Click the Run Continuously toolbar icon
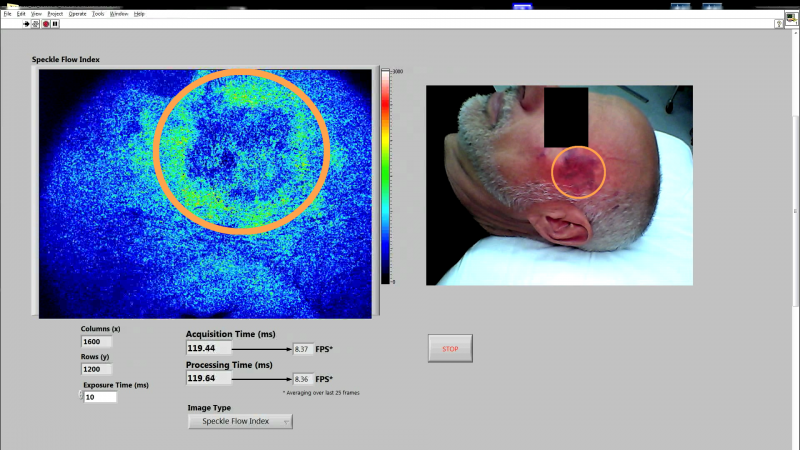800x450 pixels. click(x=36, y=23)
